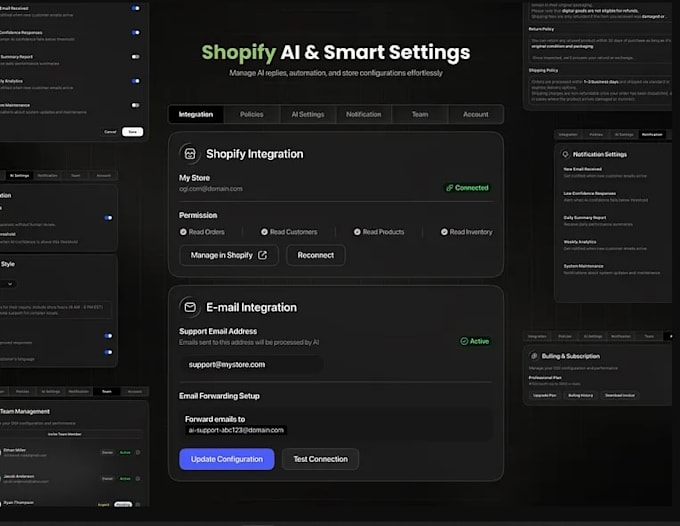The height and width of the screenshot is (526, 680).
Task: Click the Test Connection button
Action: [320, 459]
